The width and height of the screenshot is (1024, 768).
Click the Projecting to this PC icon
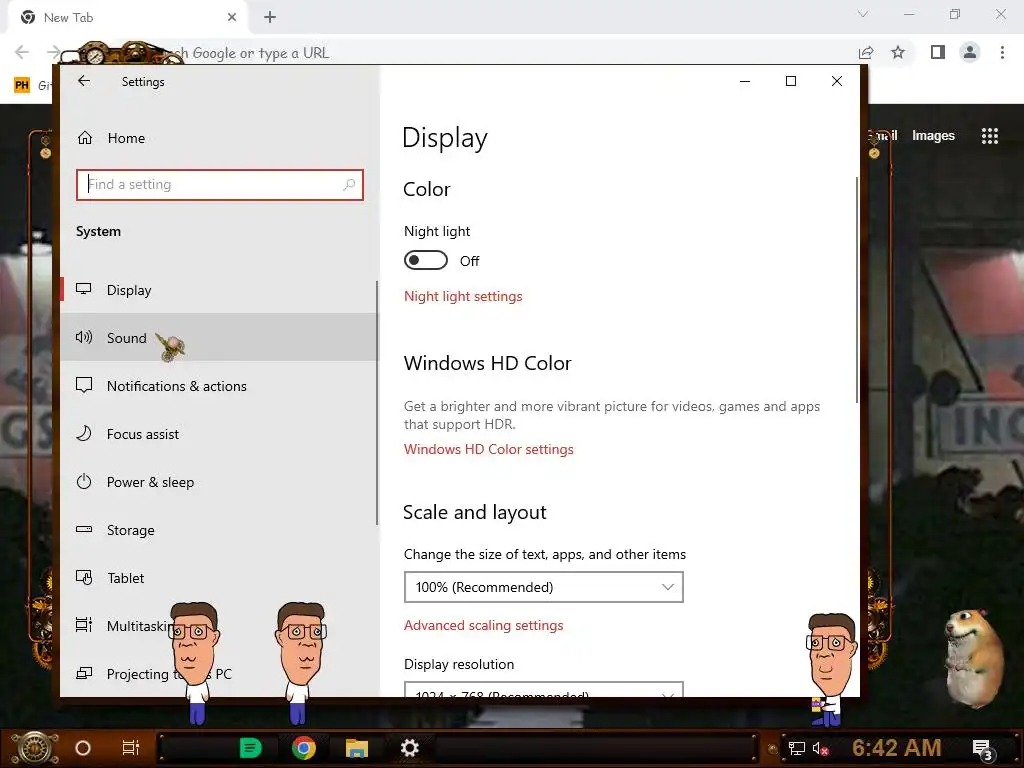coord(84,673)
